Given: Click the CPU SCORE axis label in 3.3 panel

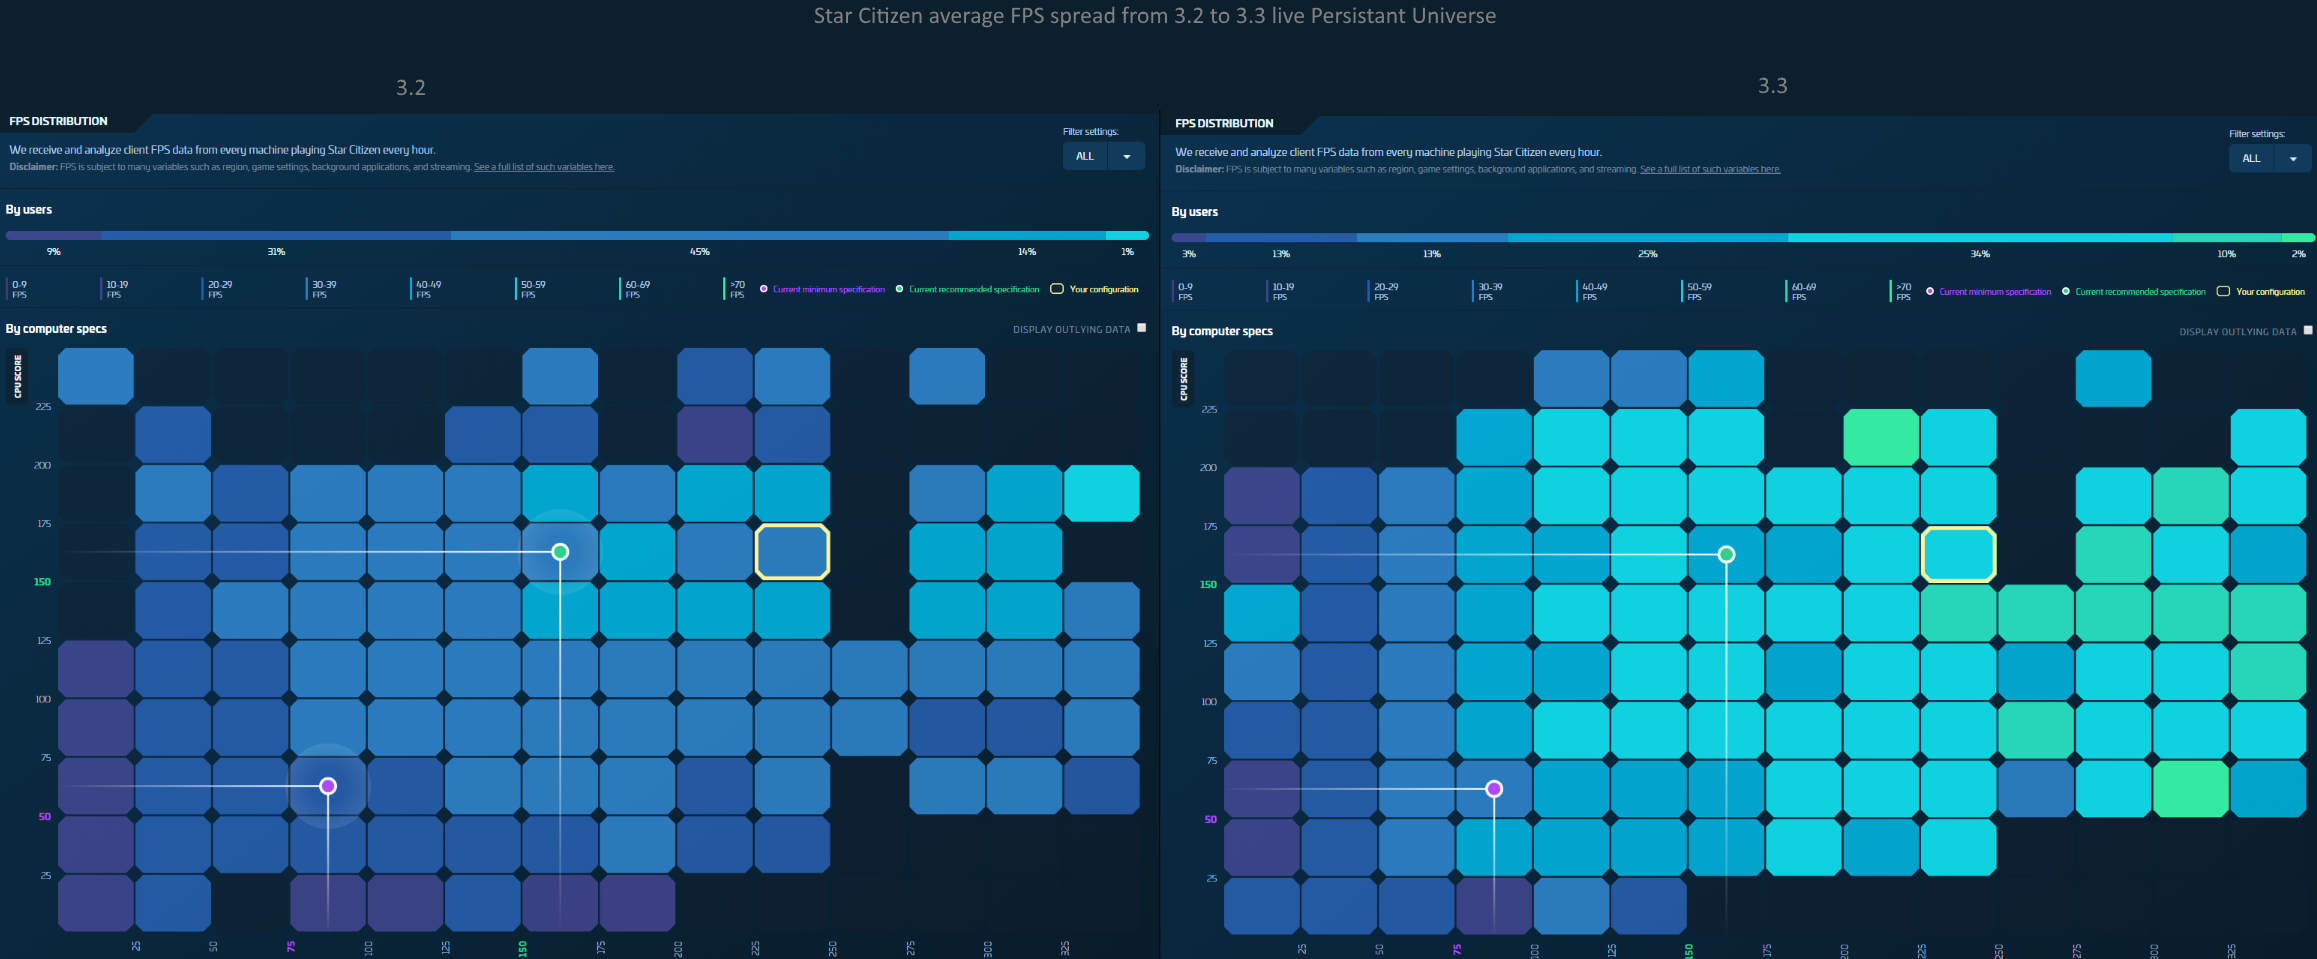Looking at the screenshot, I should tap(1183, 379).
